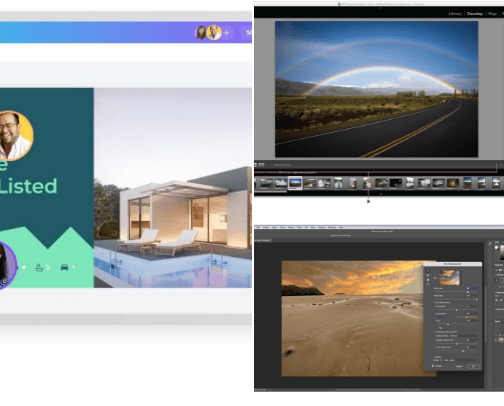
Task: Click the man's avatar in the design header
Action: pos(214,32)
